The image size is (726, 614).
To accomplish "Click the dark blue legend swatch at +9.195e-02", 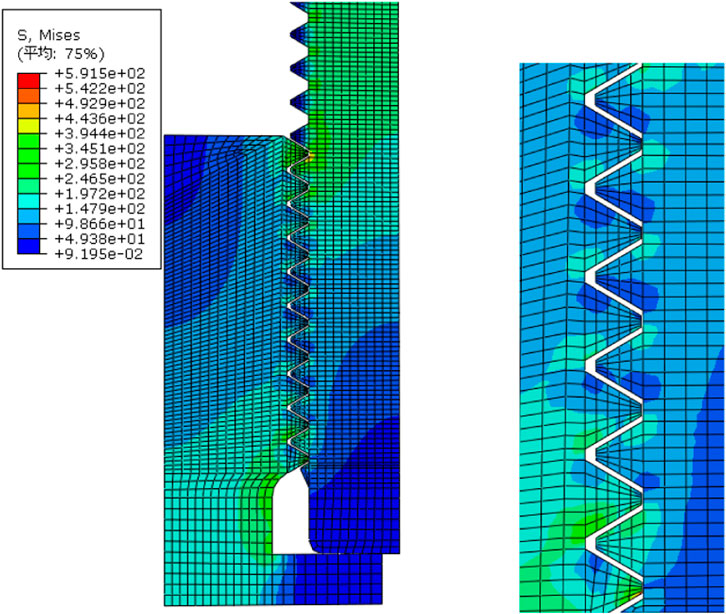I will pos(29,246).
